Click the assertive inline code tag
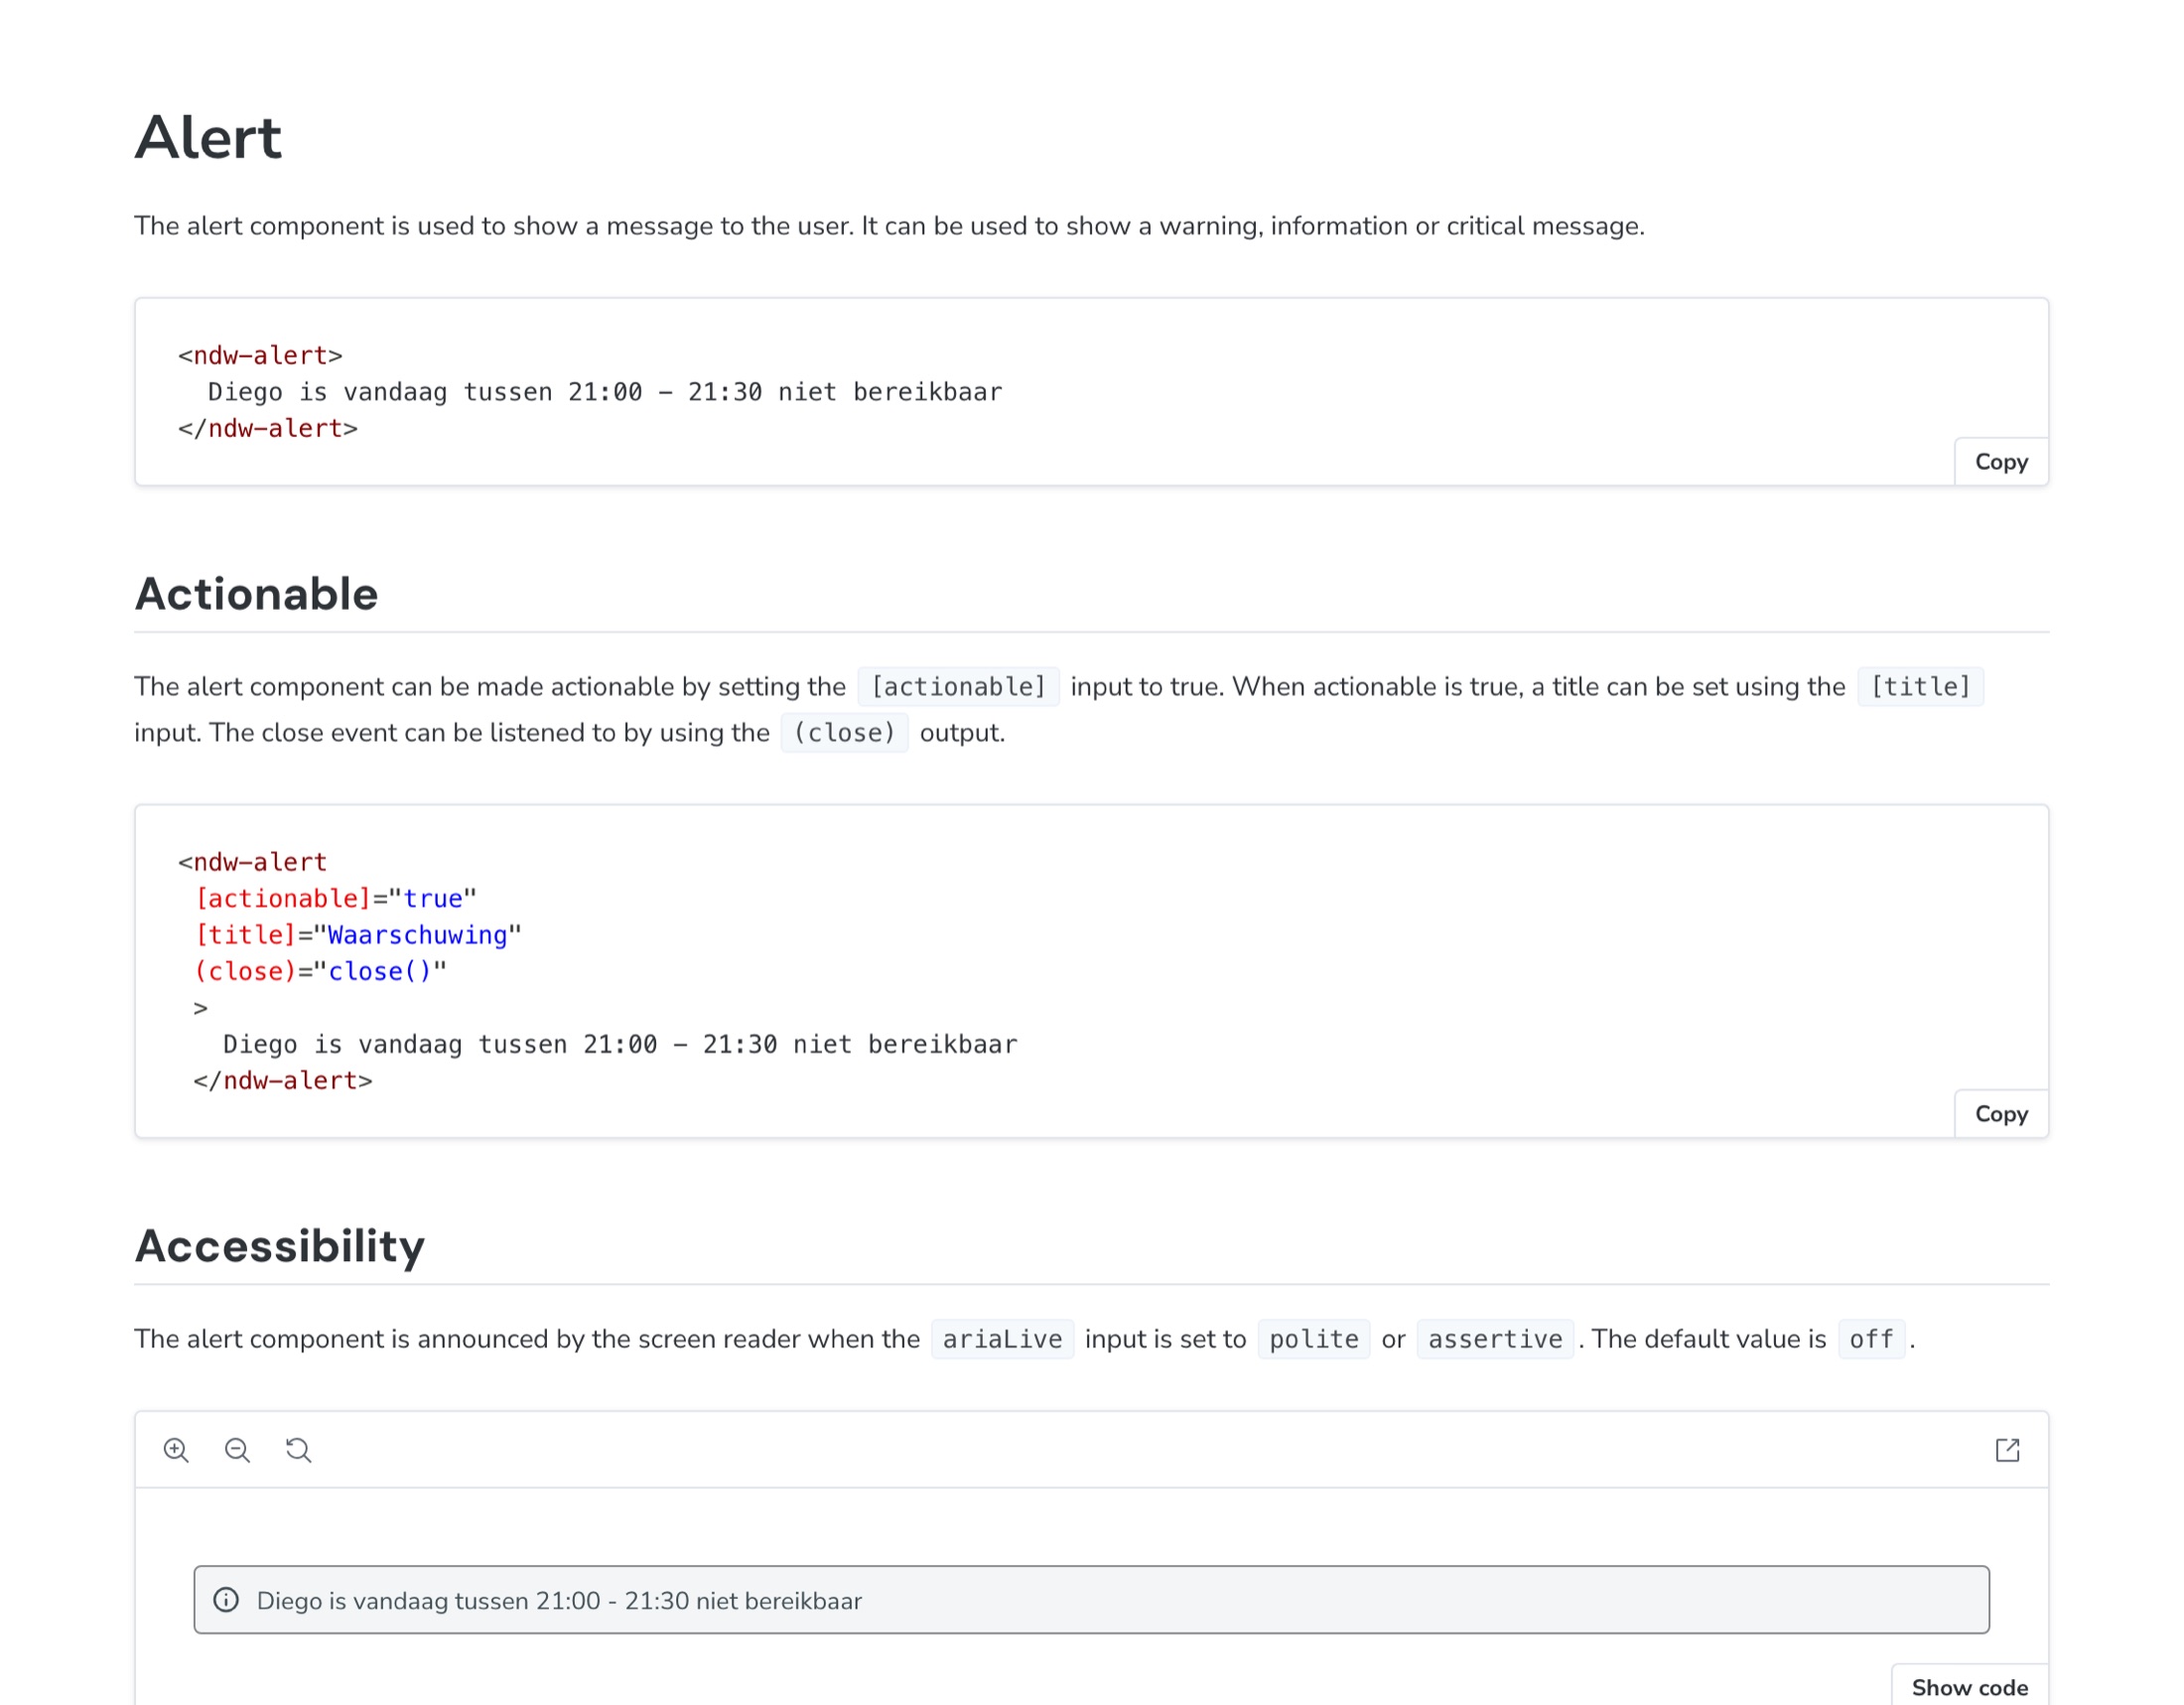Image resolution: width=2184 pixels, height=1705 pixels. 1495,1339
